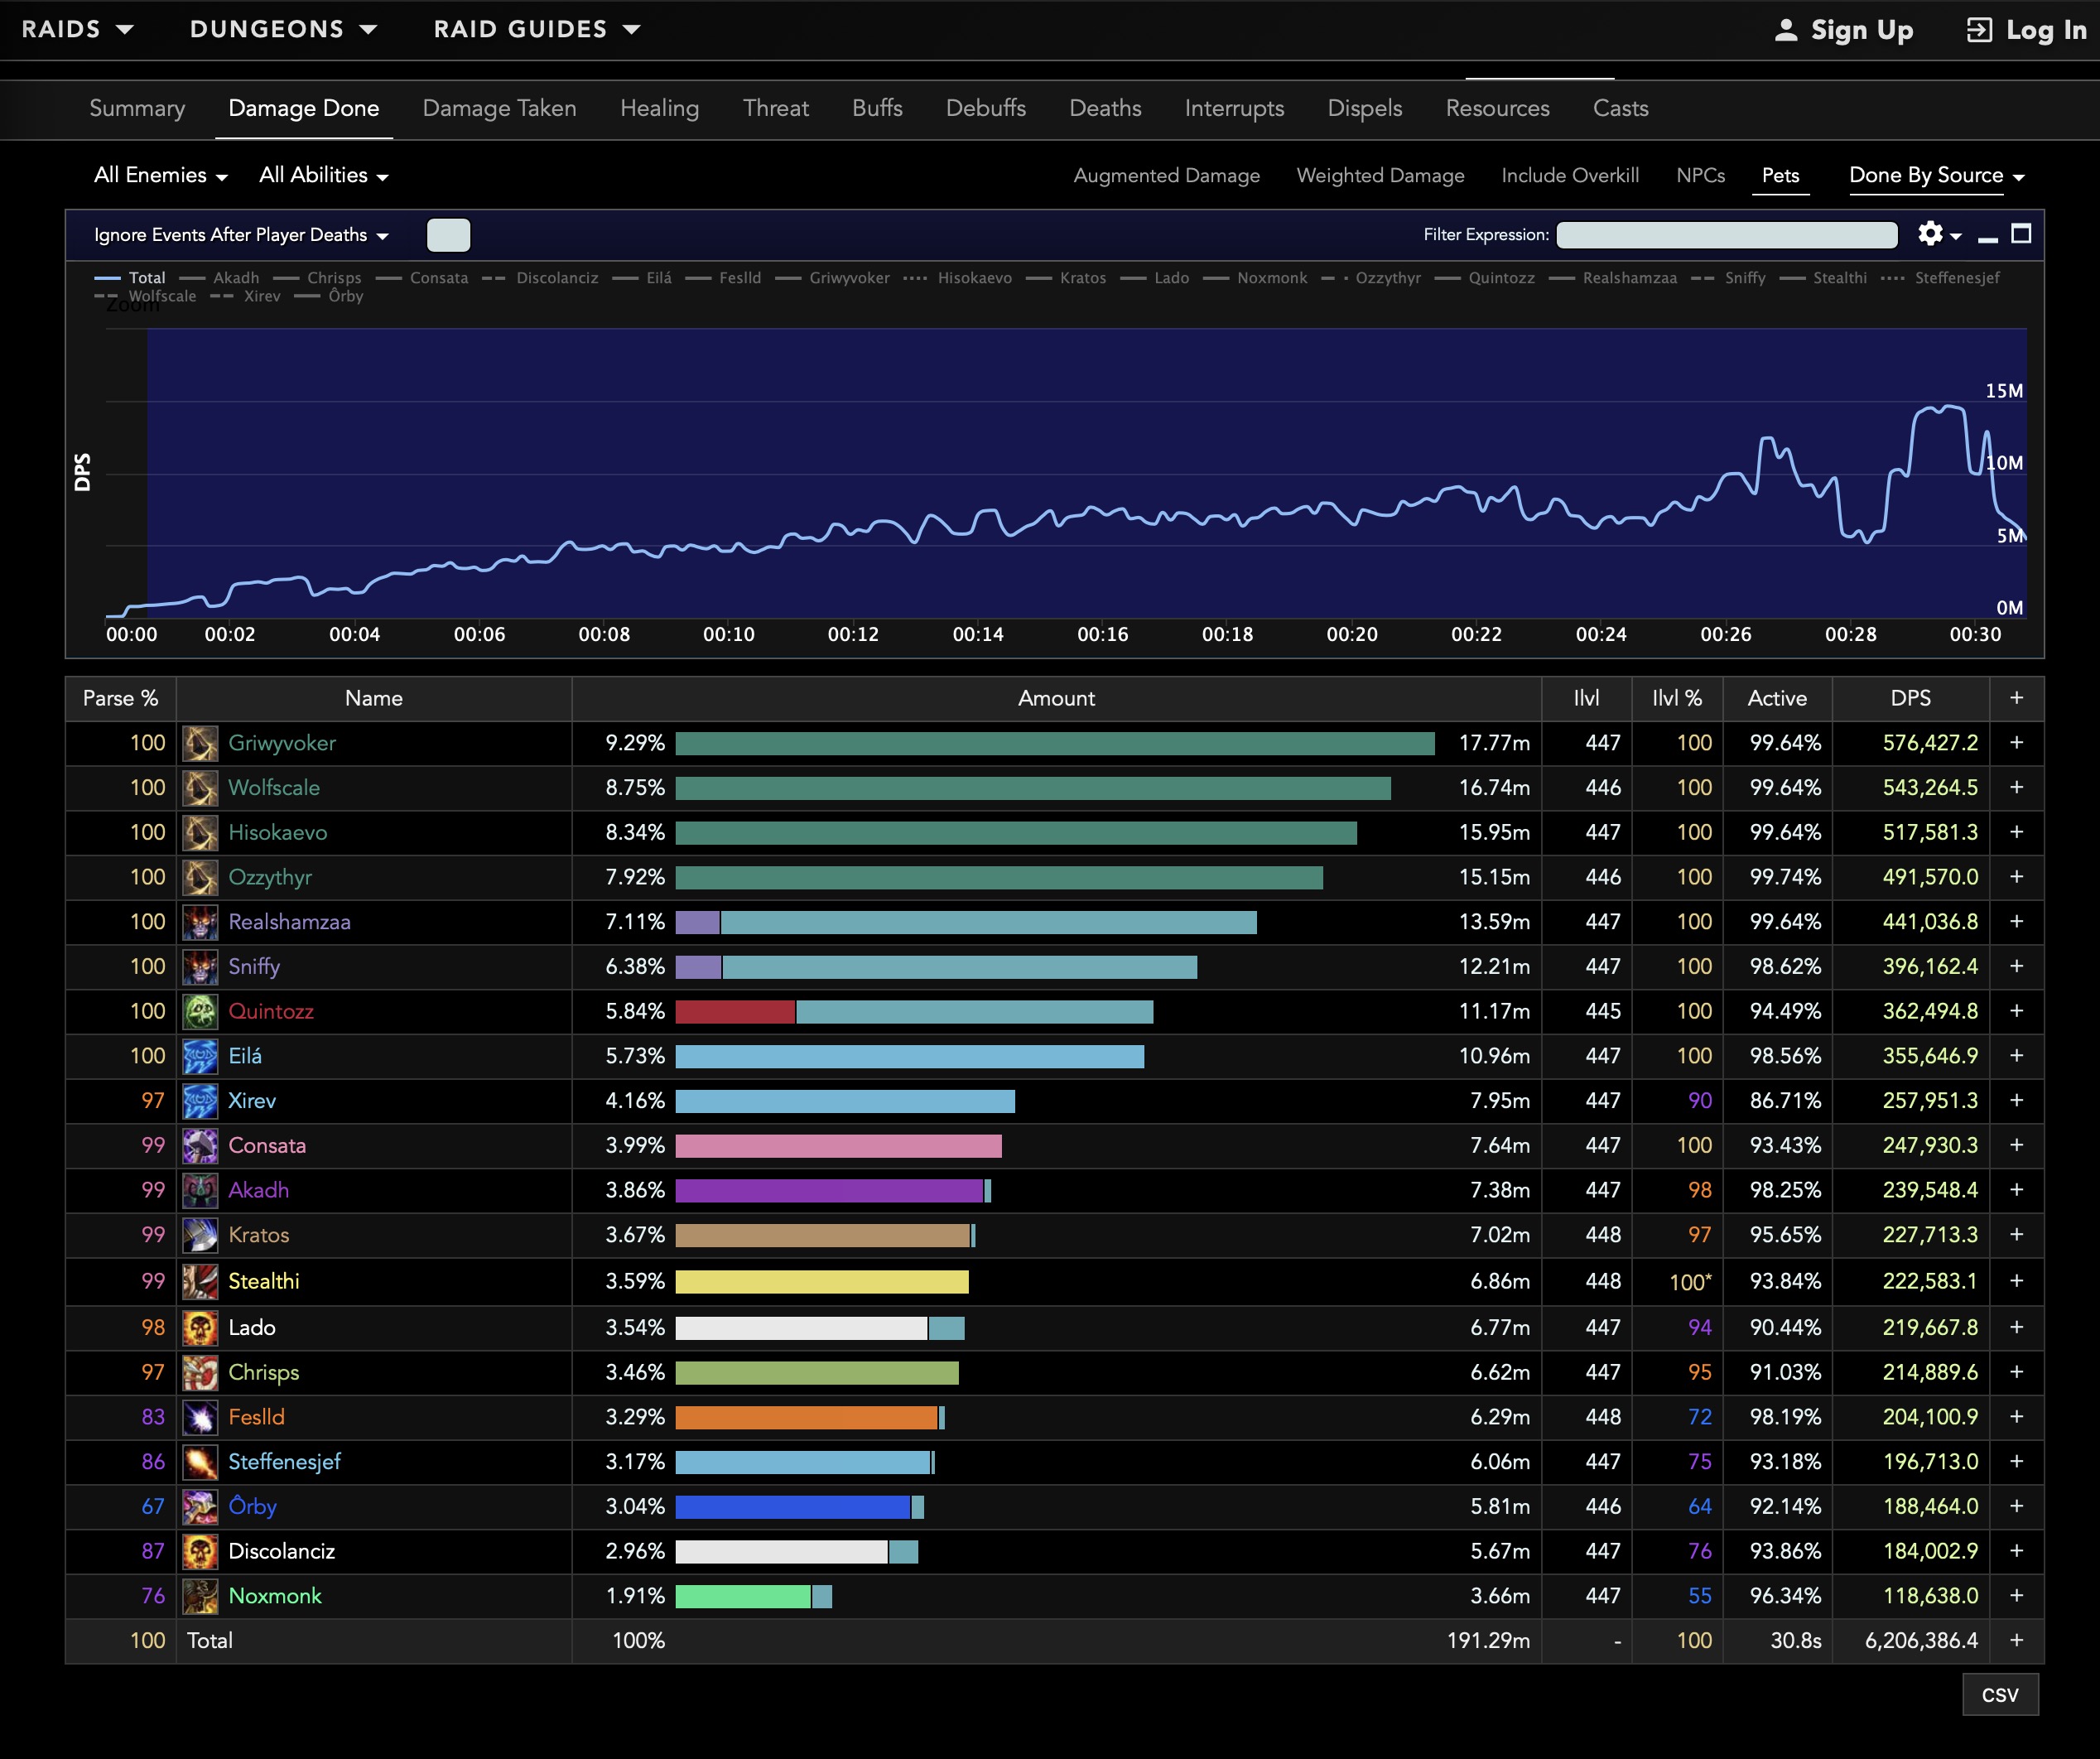The height and width of the screenshot is (1759, 2100).
Task: Click the gear settings icon above the graph
Action: (1930, 234)
